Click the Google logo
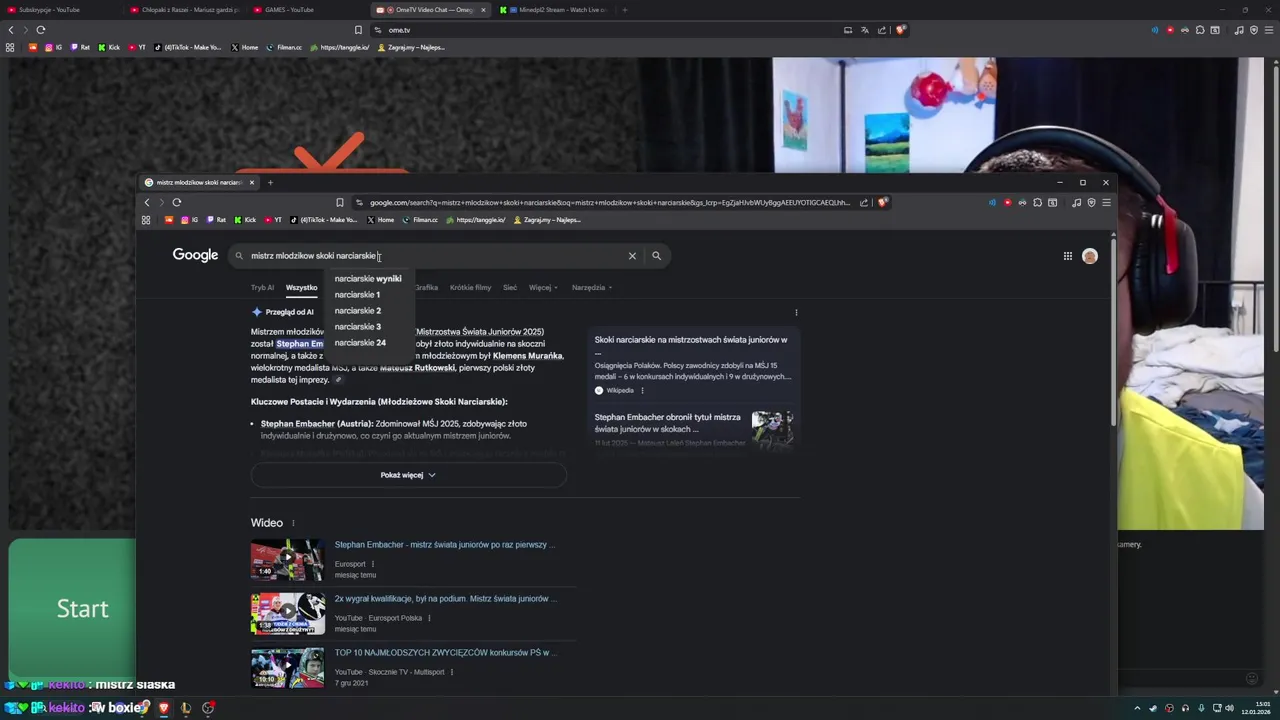The width and height of the screenshot is (1280, 720). coord(195,255)
